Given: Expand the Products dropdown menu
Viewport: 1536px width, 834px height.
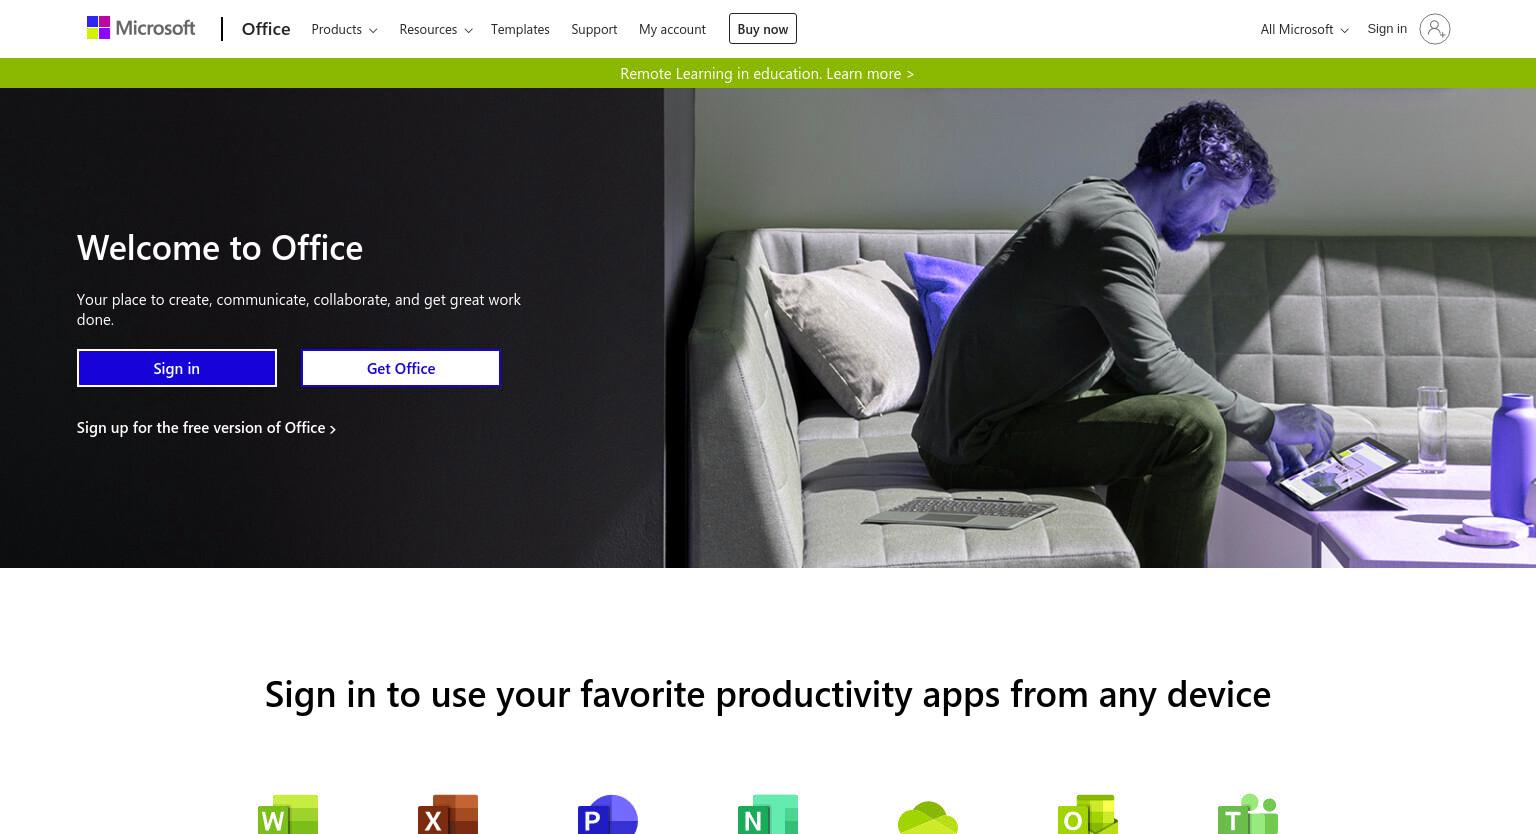Looking at the screenshot, I should coord(344,29).
